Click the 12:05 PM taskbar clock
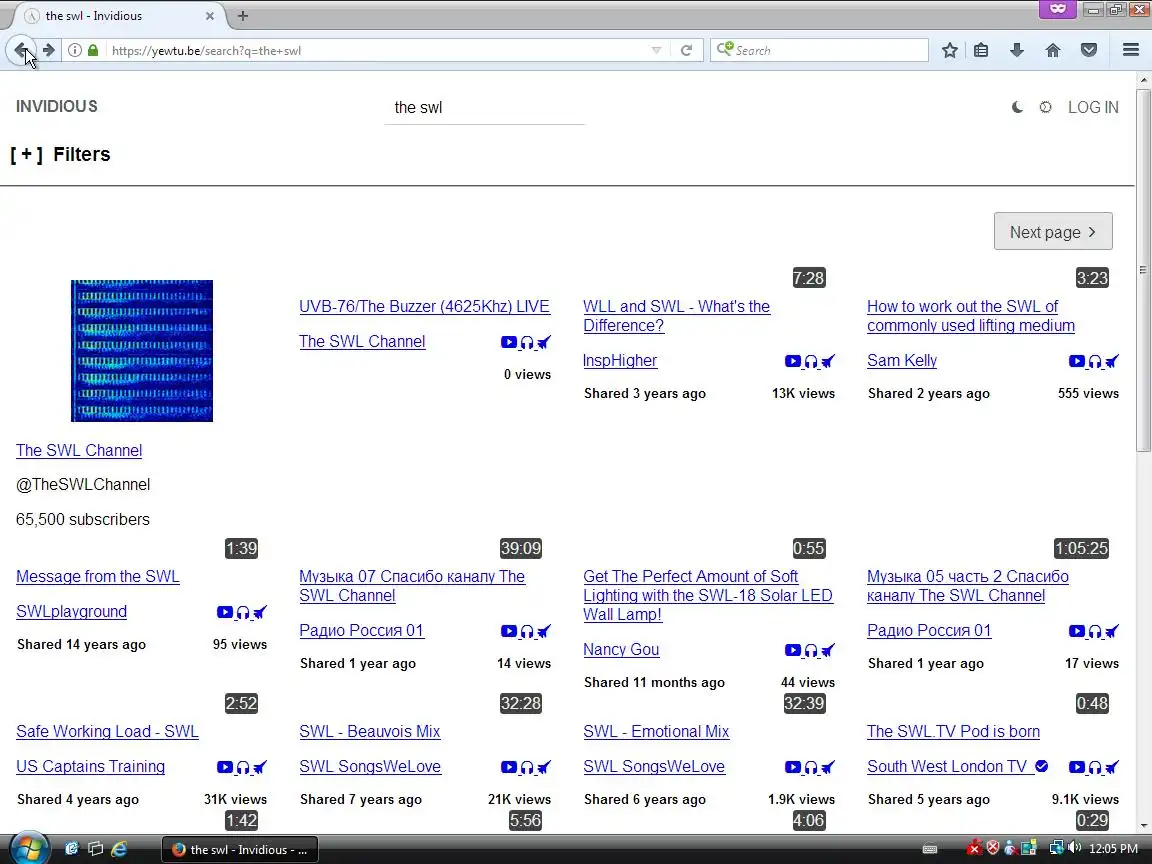The image size is (1152, 864). (x=1113, y=849)
